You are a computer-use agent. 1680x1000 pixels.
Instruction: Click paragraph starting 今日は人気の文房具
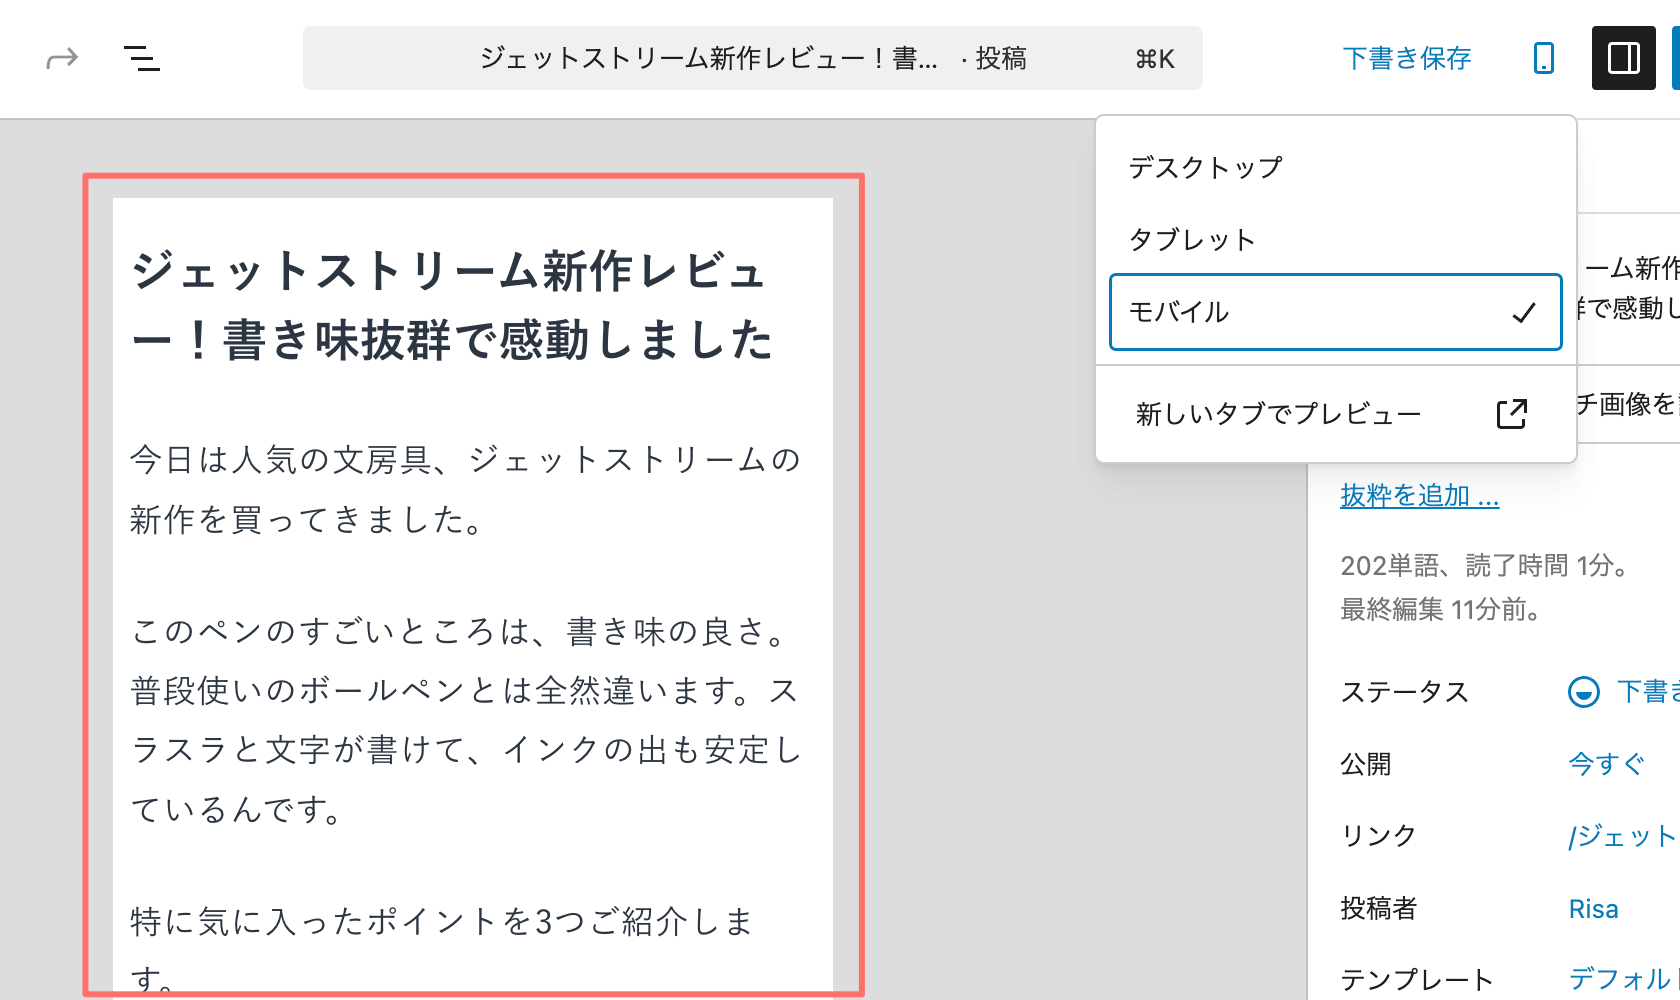click(466, 489)
